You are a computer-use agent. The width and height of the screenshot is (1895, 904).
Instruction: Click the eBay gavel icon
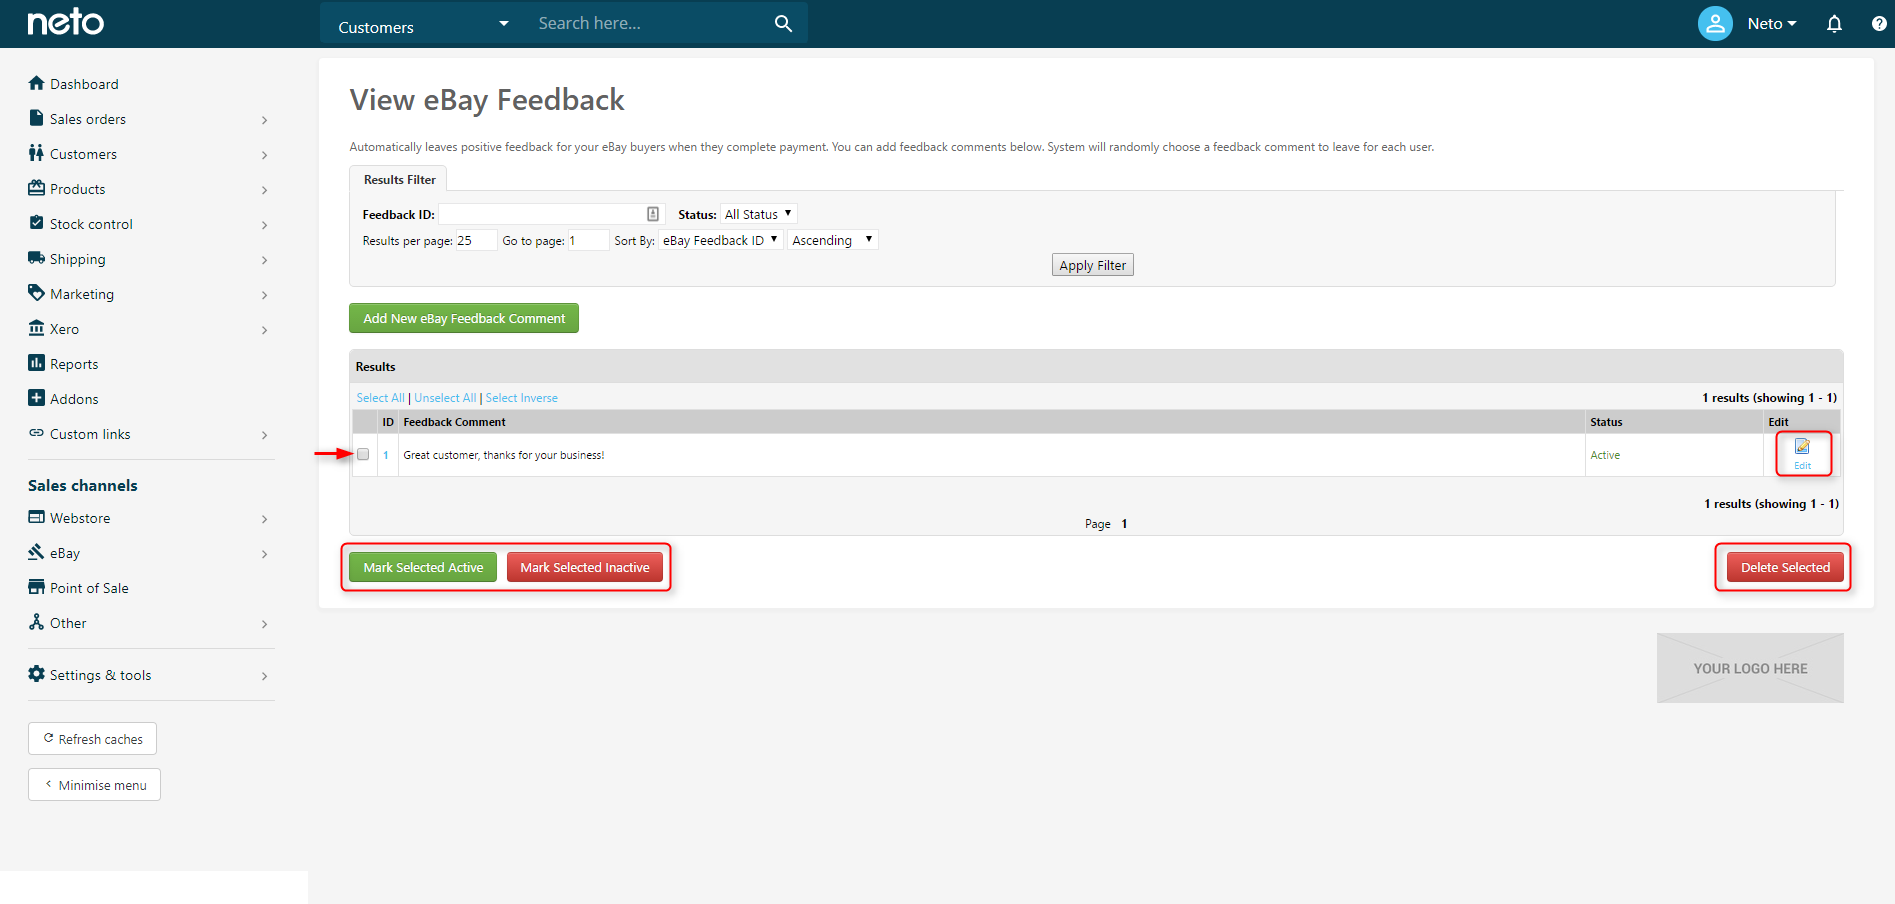click(x=37, y=552)
